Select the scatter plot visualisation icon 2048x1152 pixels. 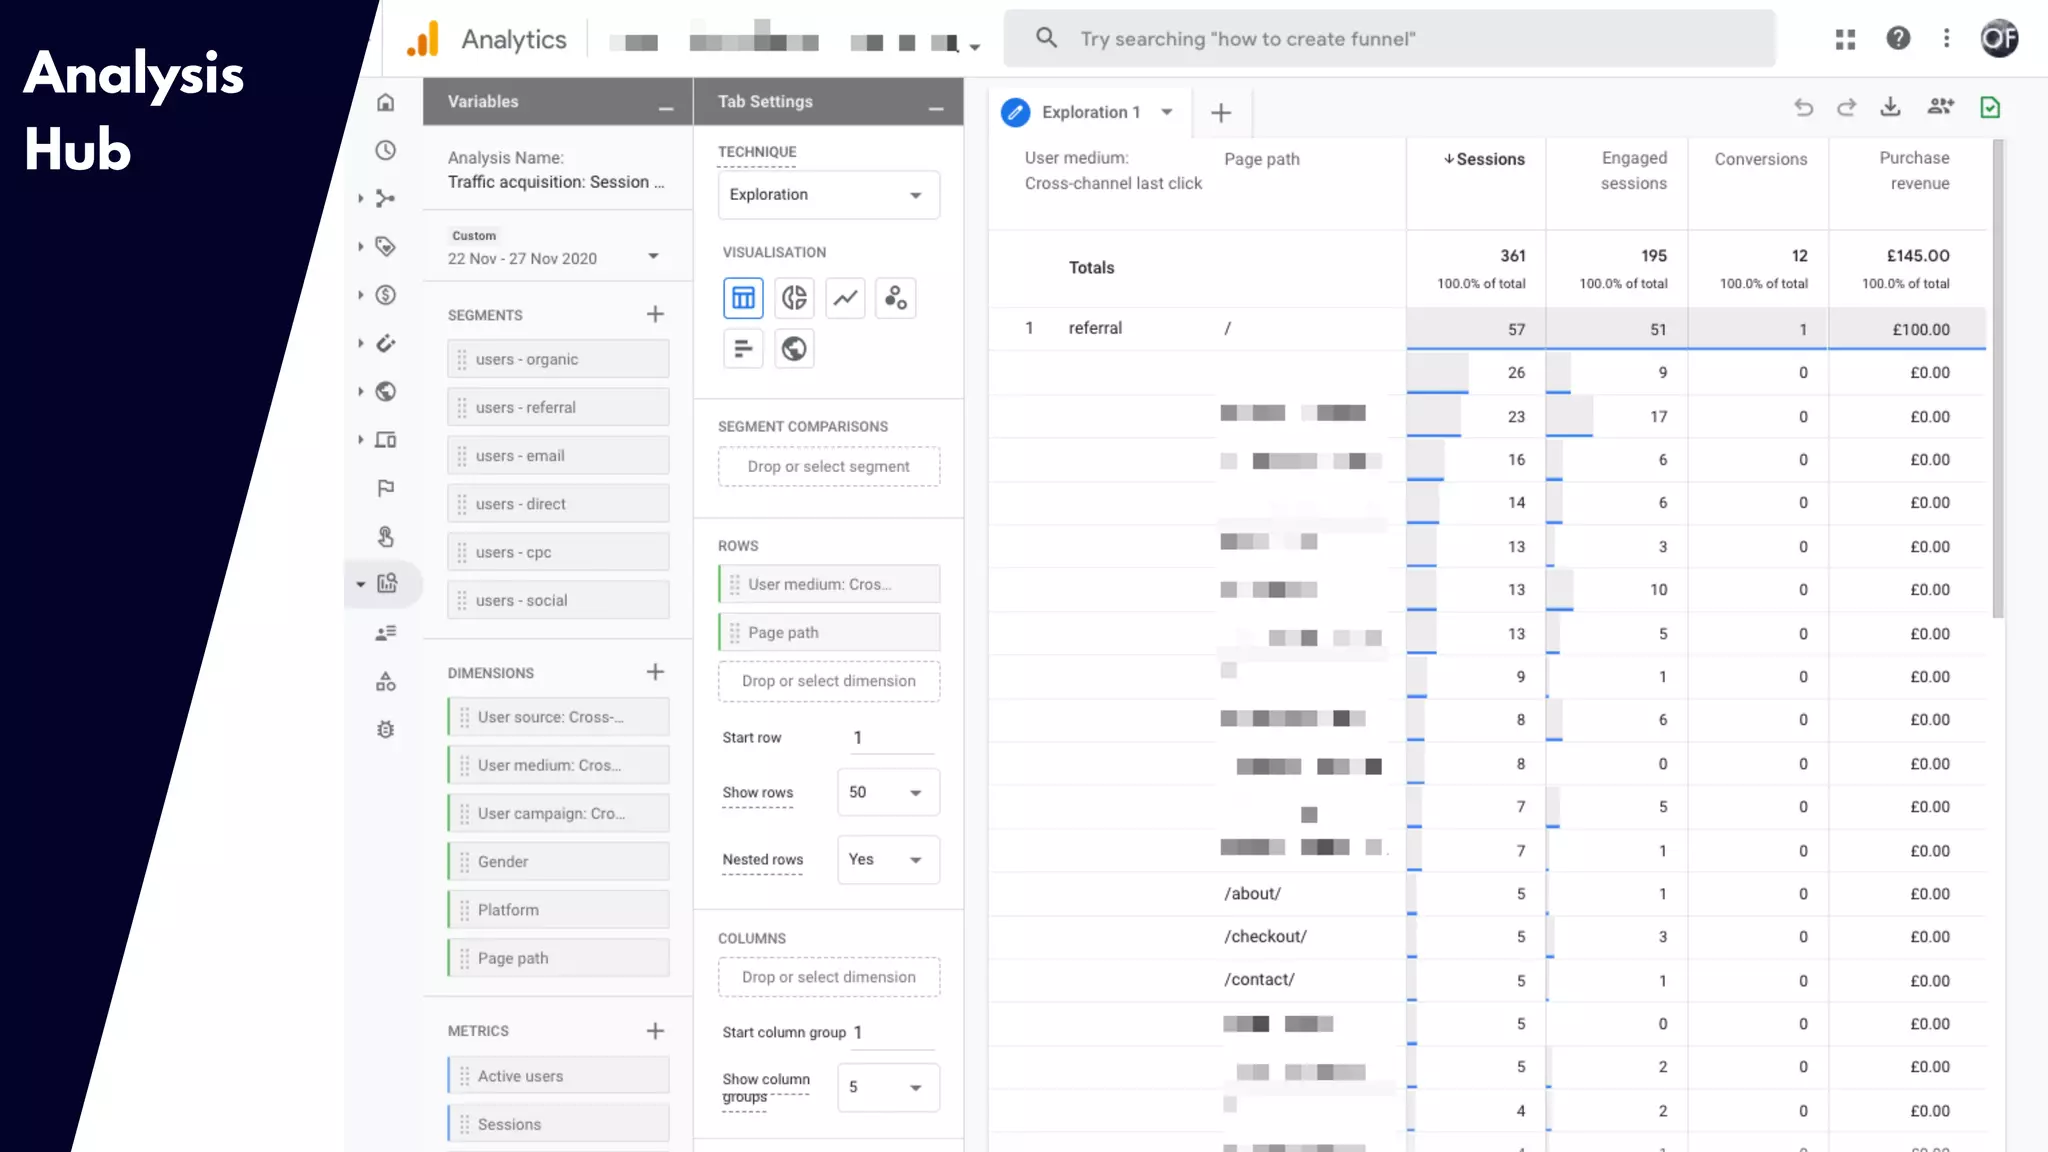896,298
